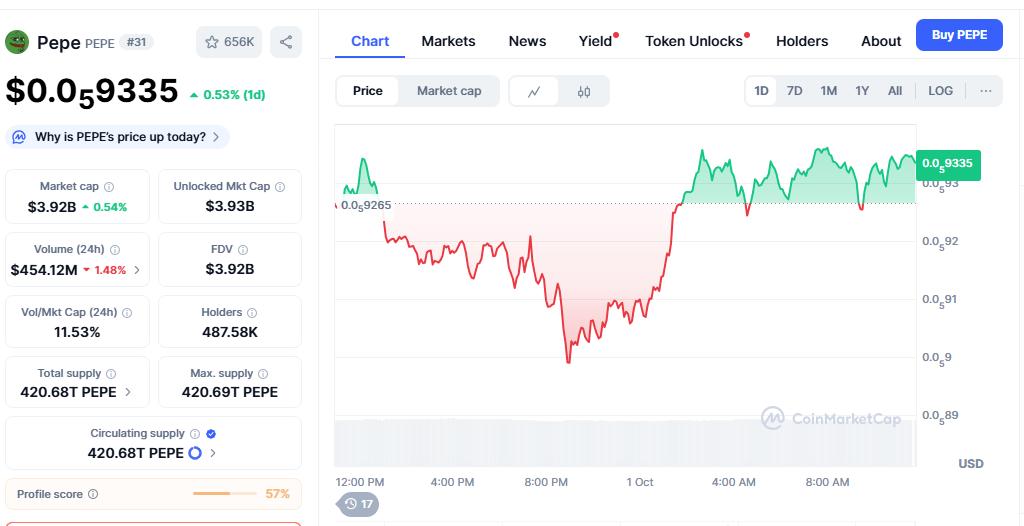Viewport: 1024px width, 526px height.
Task: Click the Holders info icon
Action: [251, 313]
